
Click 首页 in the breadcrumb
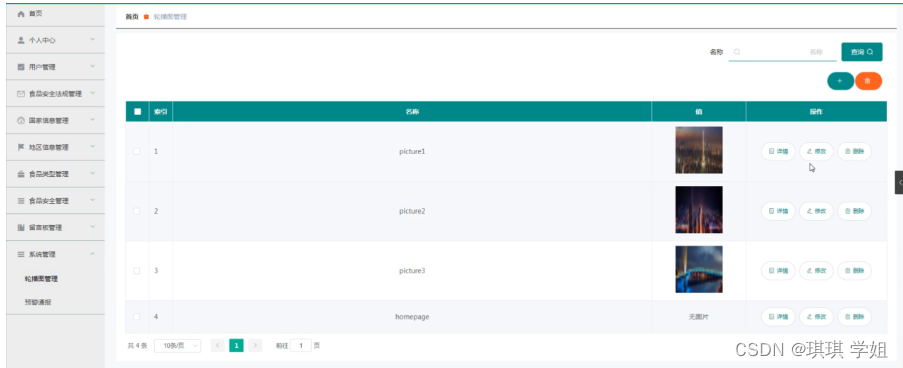pyautogui.click(x=132, y=17)
